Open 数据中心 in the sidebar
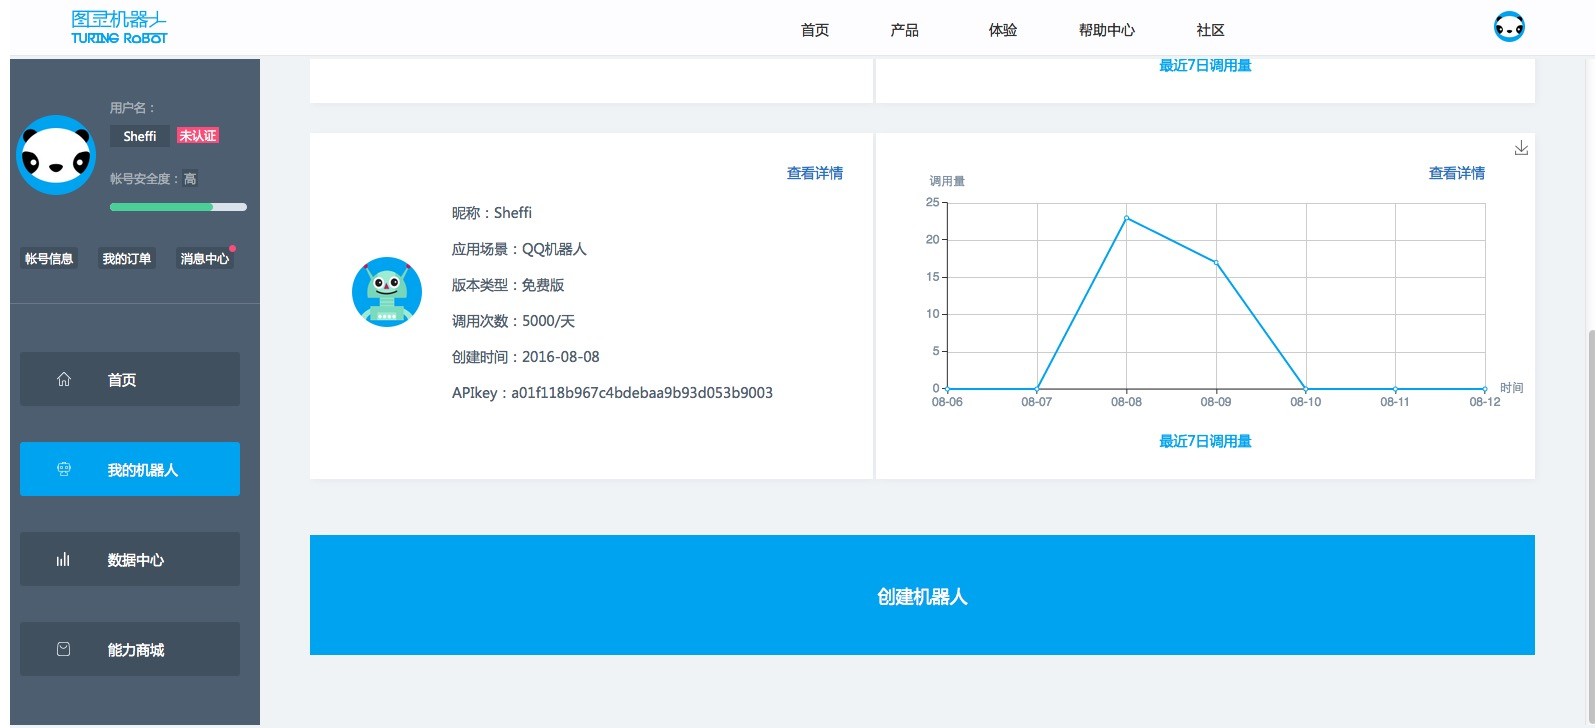 (x=130, y=559)
